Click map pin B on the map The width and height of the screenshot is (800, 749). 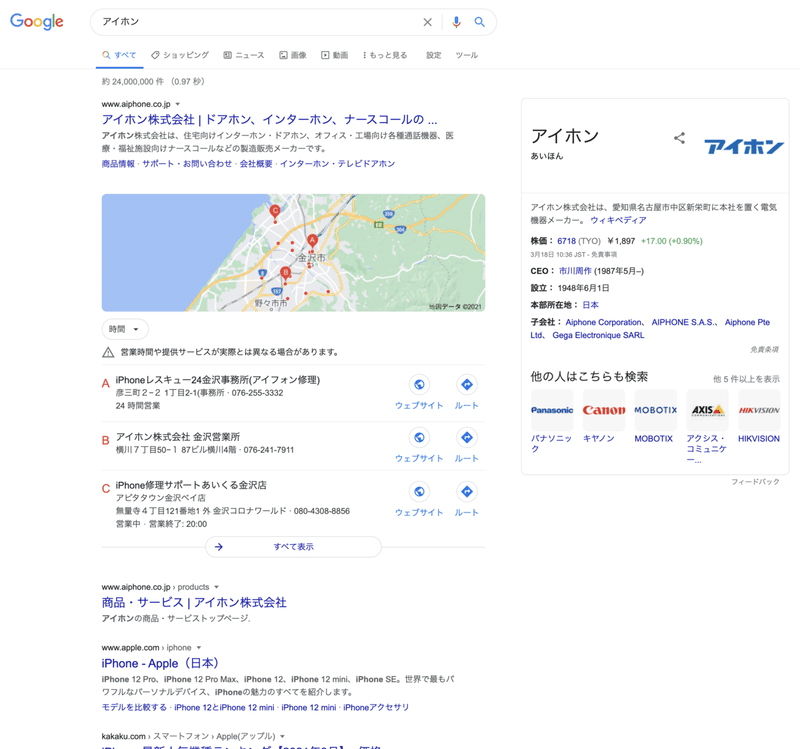286,273
